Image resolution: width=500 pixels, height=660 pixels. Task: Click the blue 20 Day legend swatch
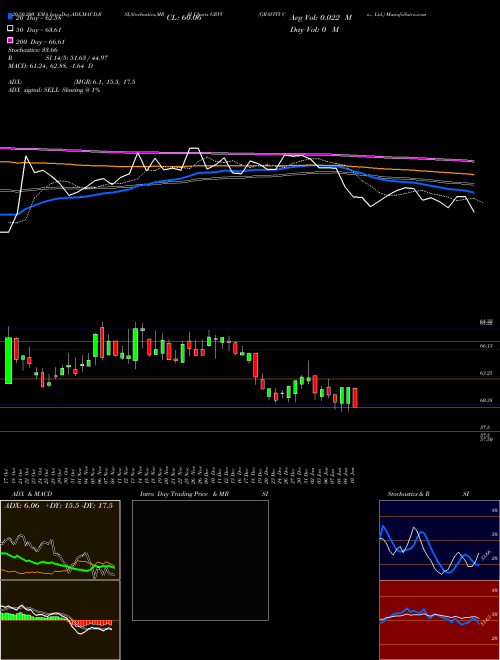point(10,17)
